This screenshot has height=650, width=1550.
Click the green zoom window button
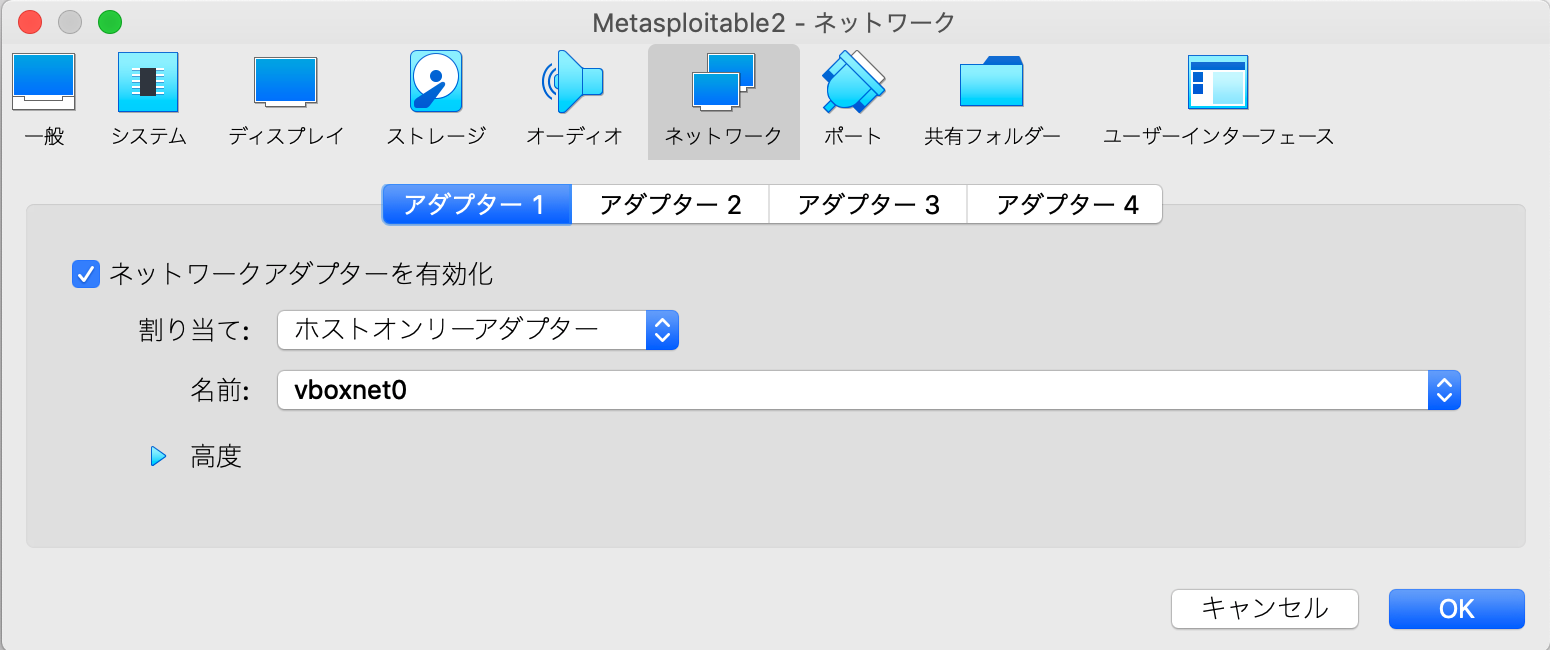click(110, 22)
